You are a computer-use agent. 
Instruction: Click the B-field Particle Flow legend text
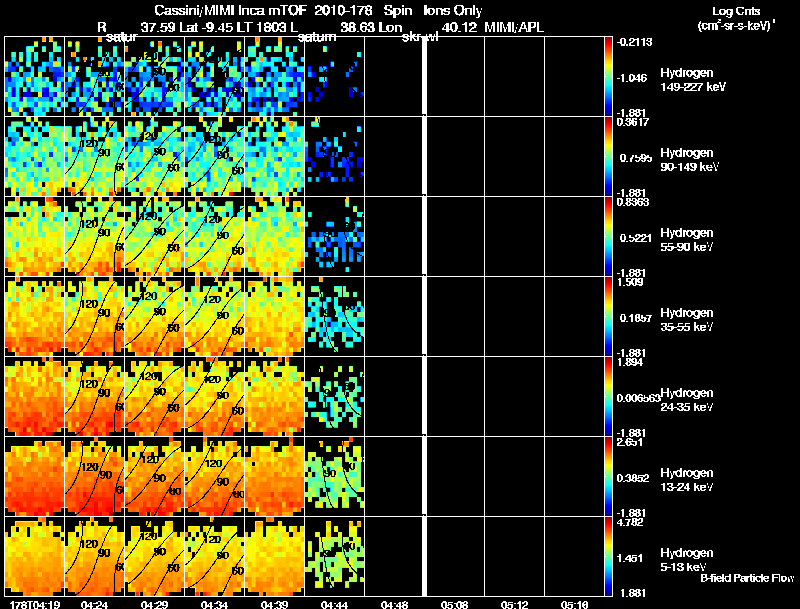746,578
